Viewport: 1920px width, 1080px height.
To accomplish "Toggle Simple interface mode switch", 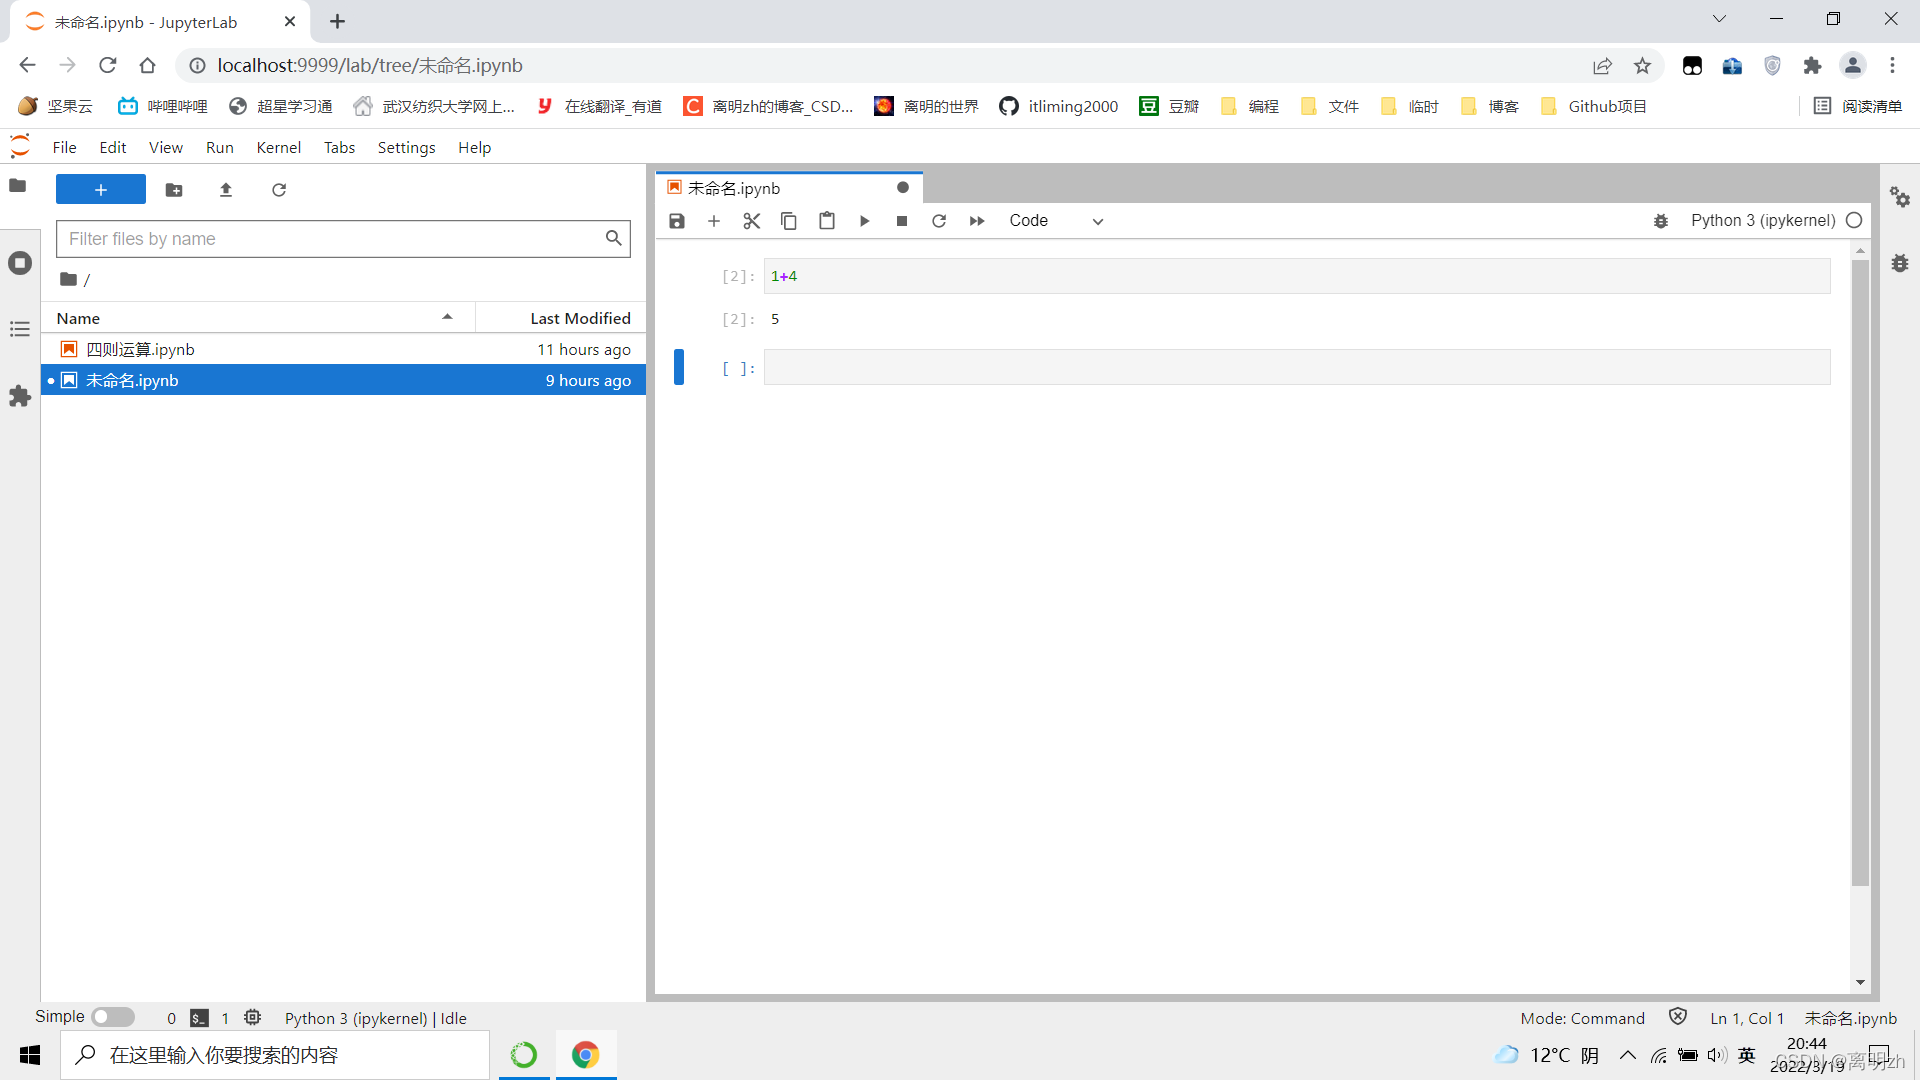I will click(113, 1017).
